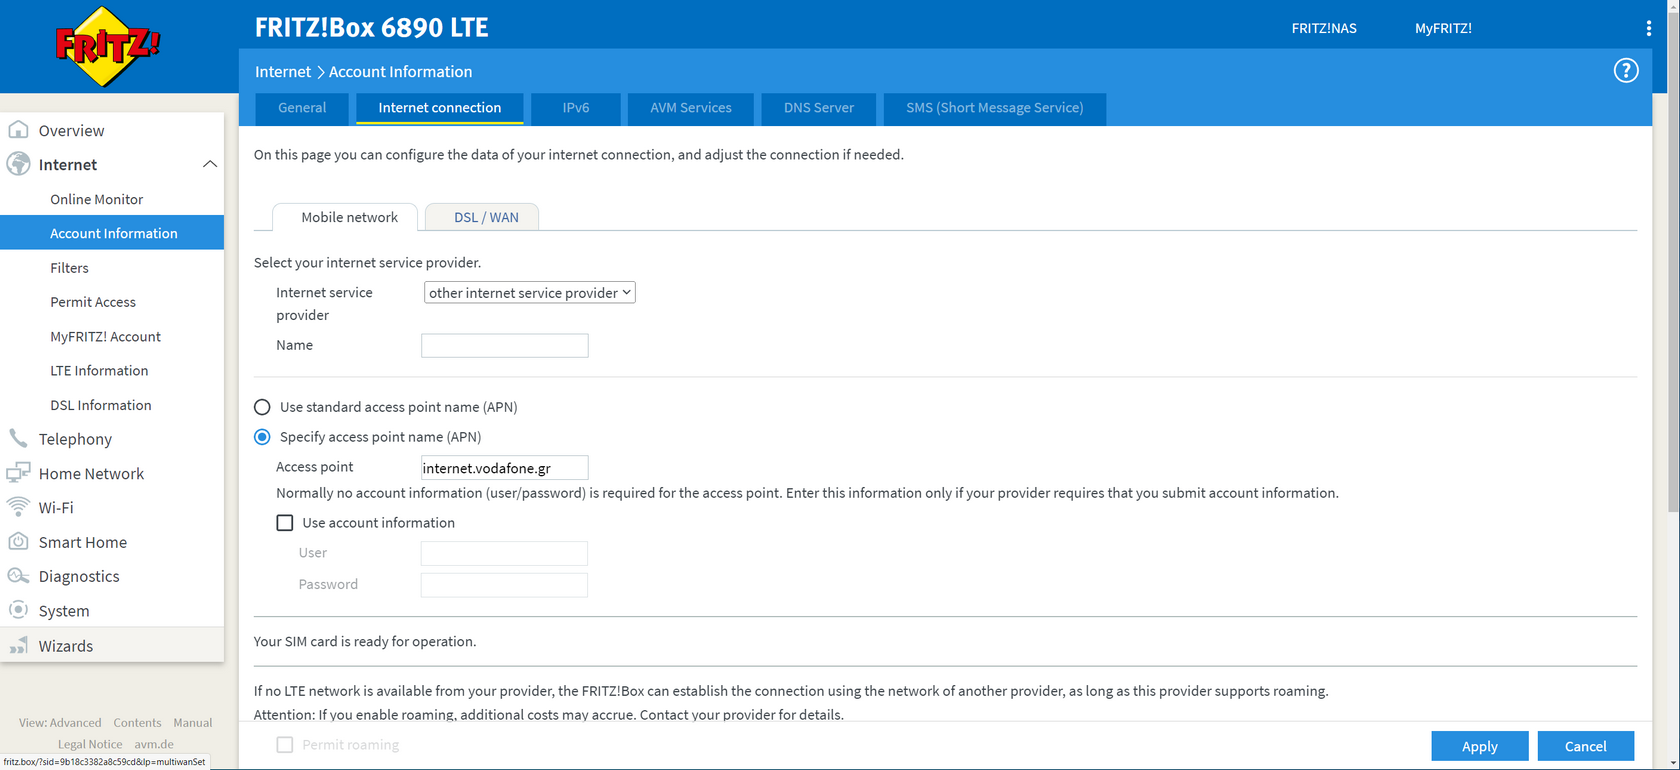Open Legal Notice footer link
Image resolution: width=1680 pixels, height=770 pixels.
pyautogui.click(x=90, y=744)
